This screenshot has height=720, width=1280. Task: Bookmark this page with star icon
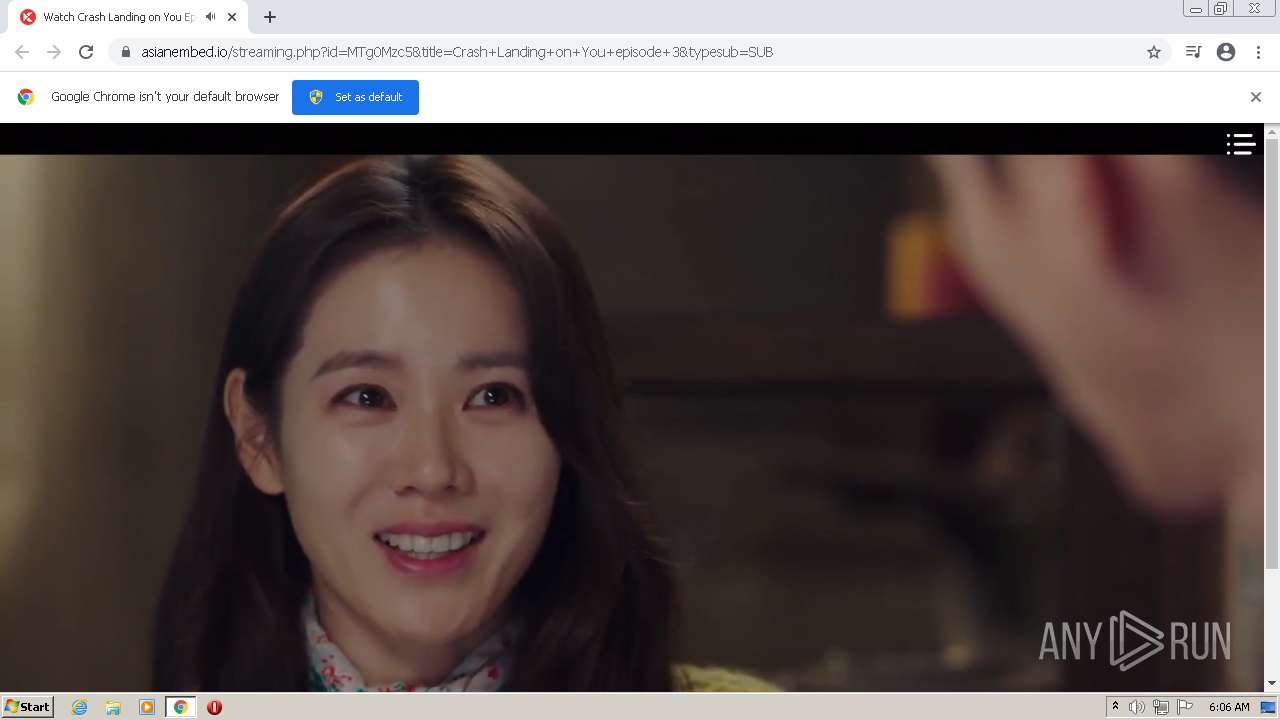(1154, 52)
